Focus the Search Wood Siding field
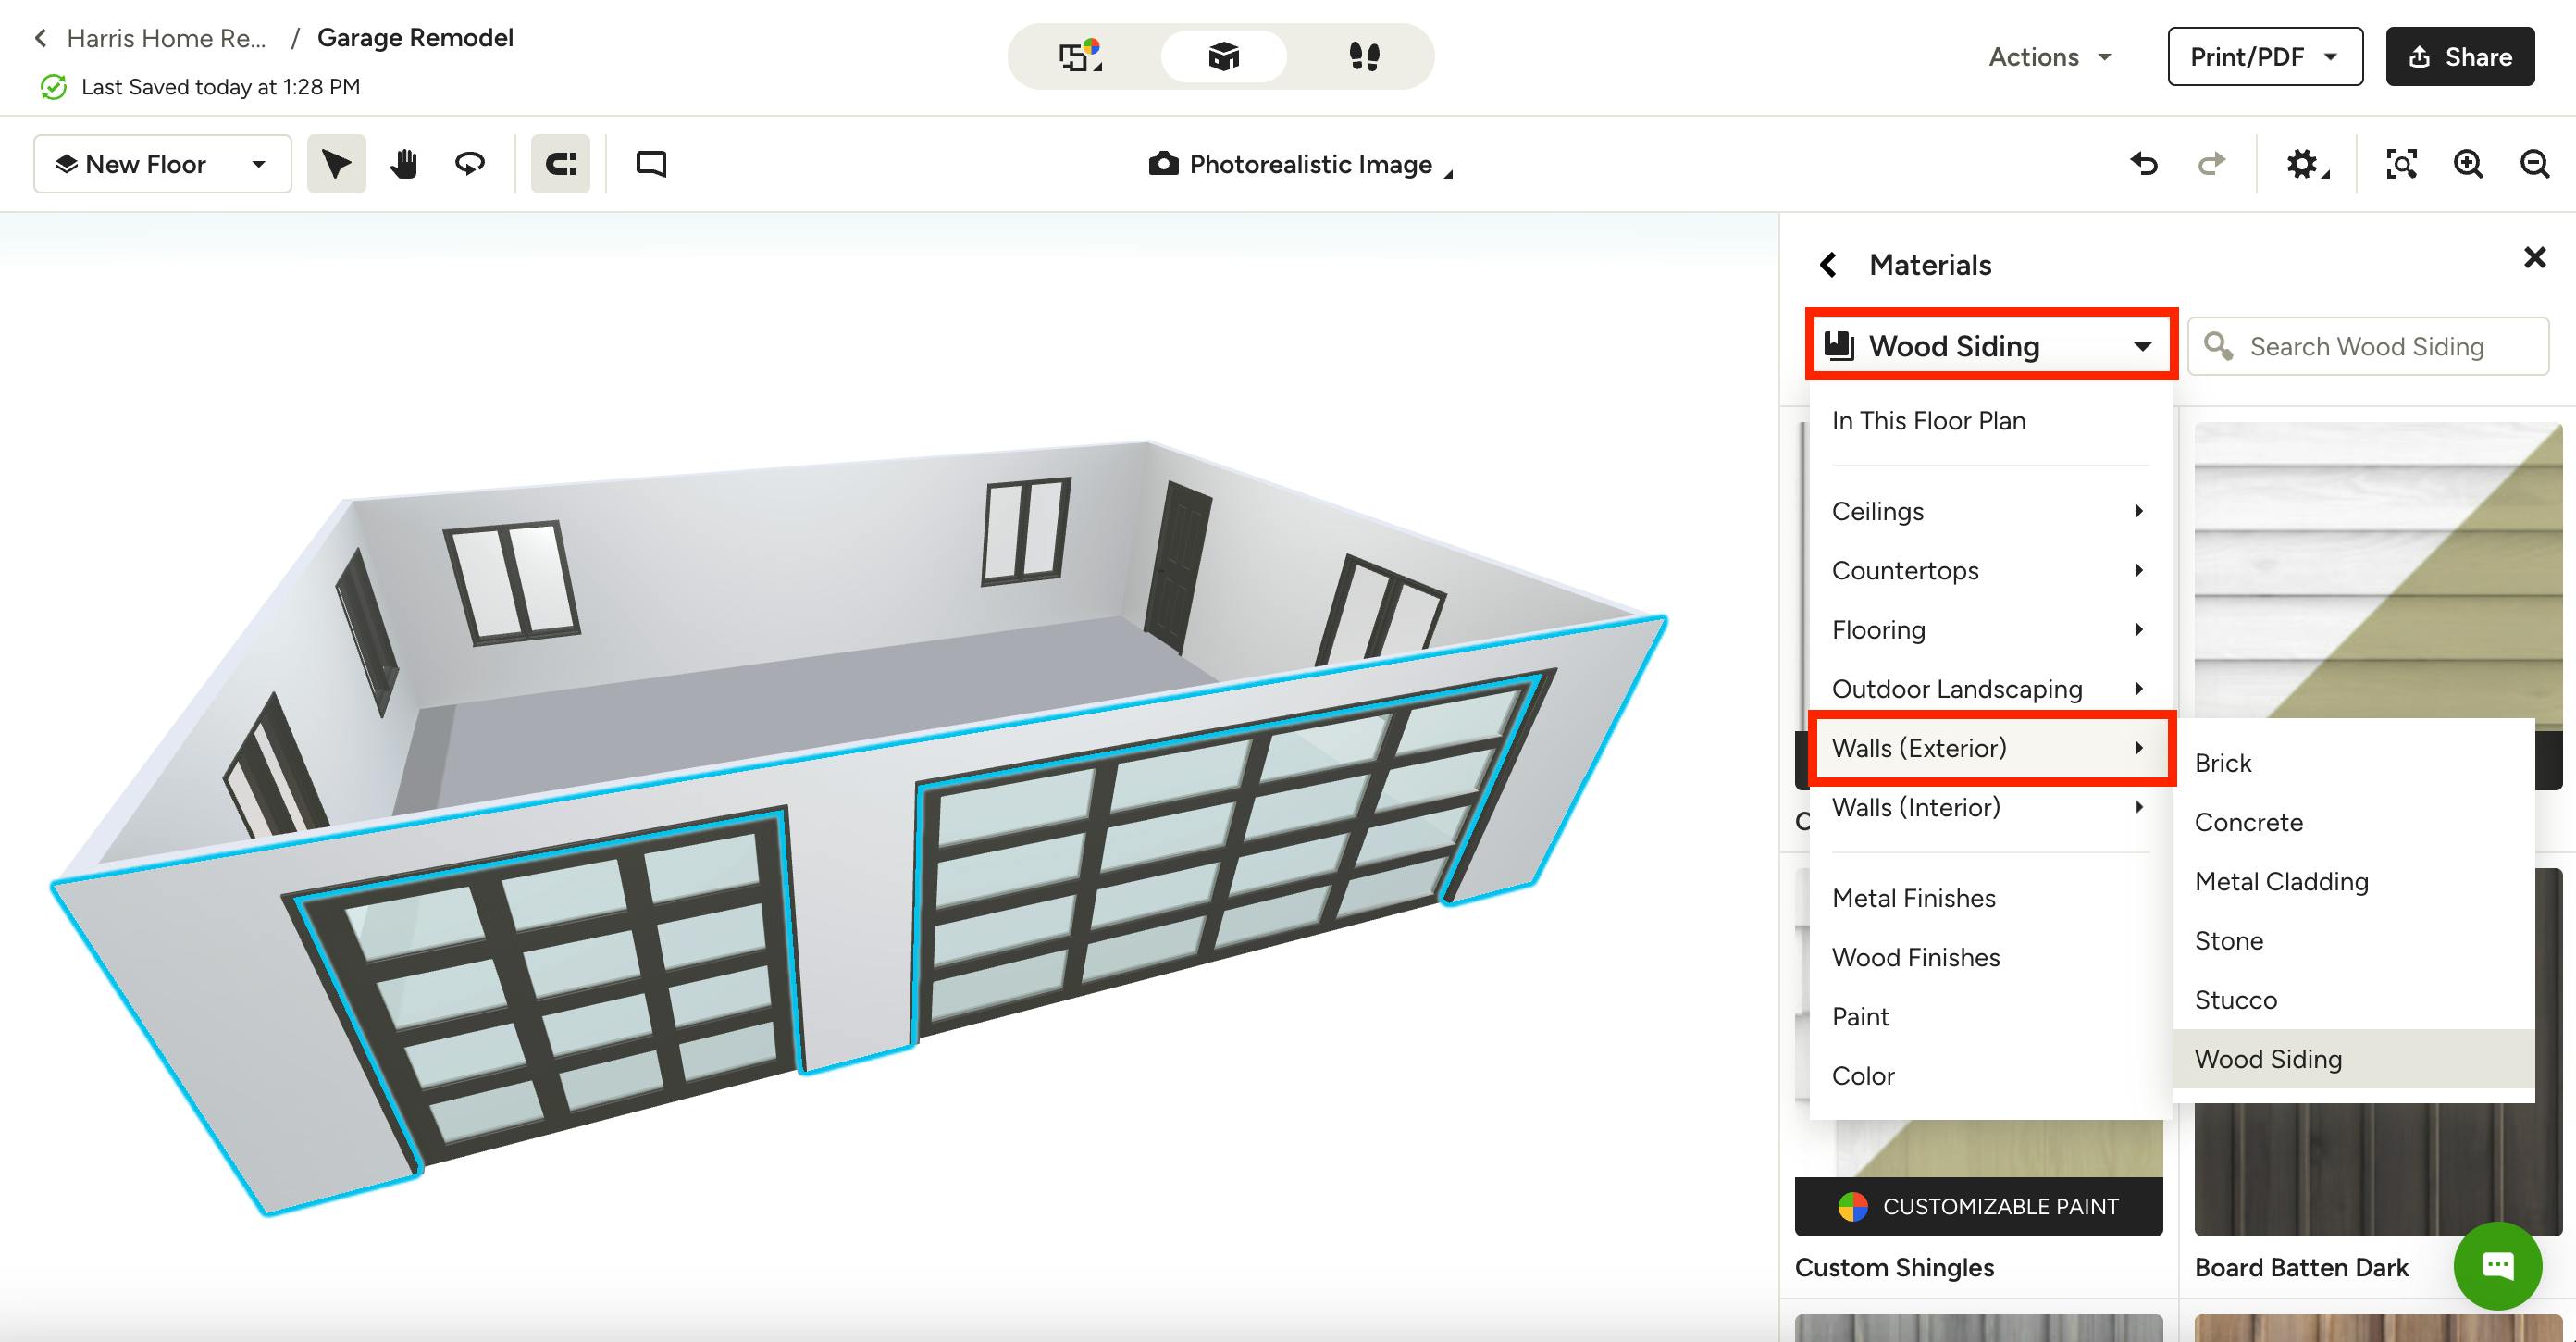The height and width of the screenshot is (1342, 2576). click(2368, 346)
